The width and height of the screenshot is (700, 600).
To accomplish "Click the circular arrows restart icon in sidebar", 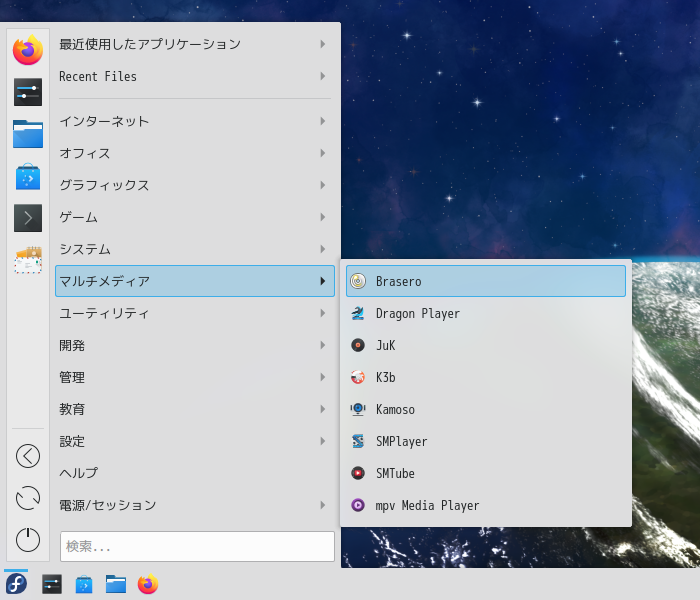I will click(x=28, y=498).
